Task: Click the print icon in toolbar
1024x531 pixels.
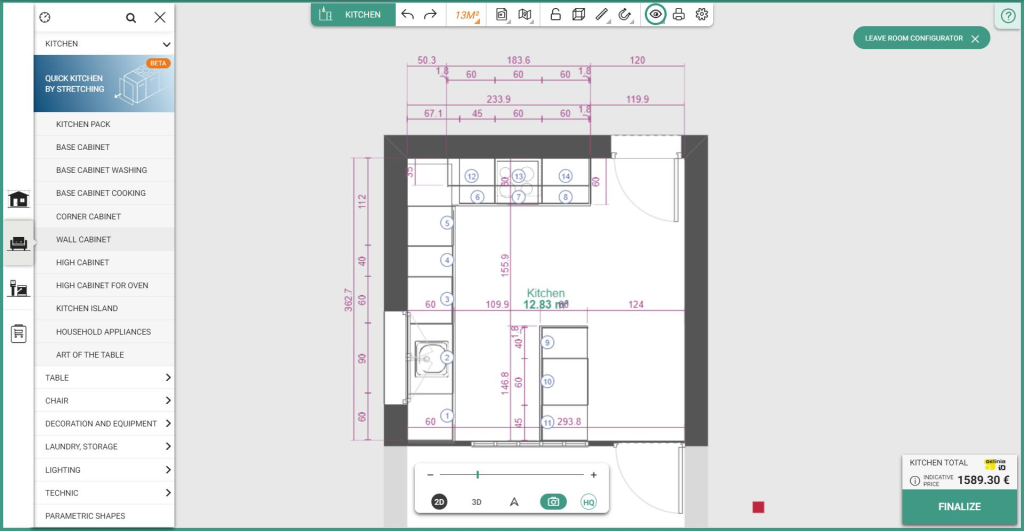Action: [x=679, y=14]
